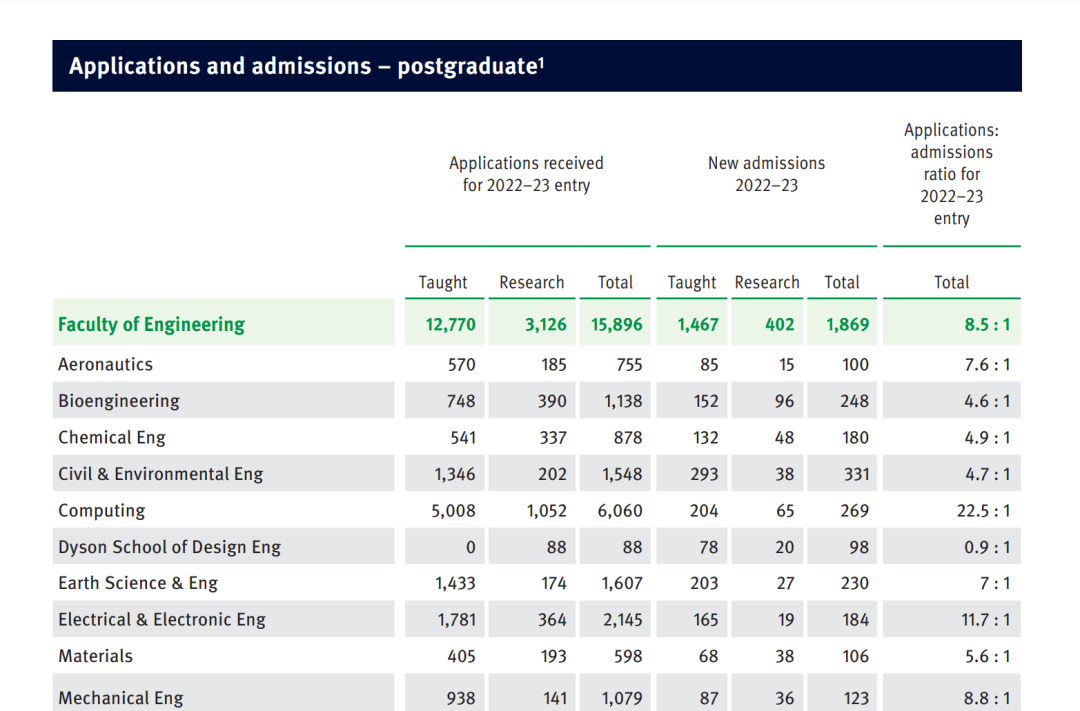Viewport: 1080px width, 711px height.
Task: Select Civil & Environmental Eng taught applications 1,346
Action: click(455, 474)
